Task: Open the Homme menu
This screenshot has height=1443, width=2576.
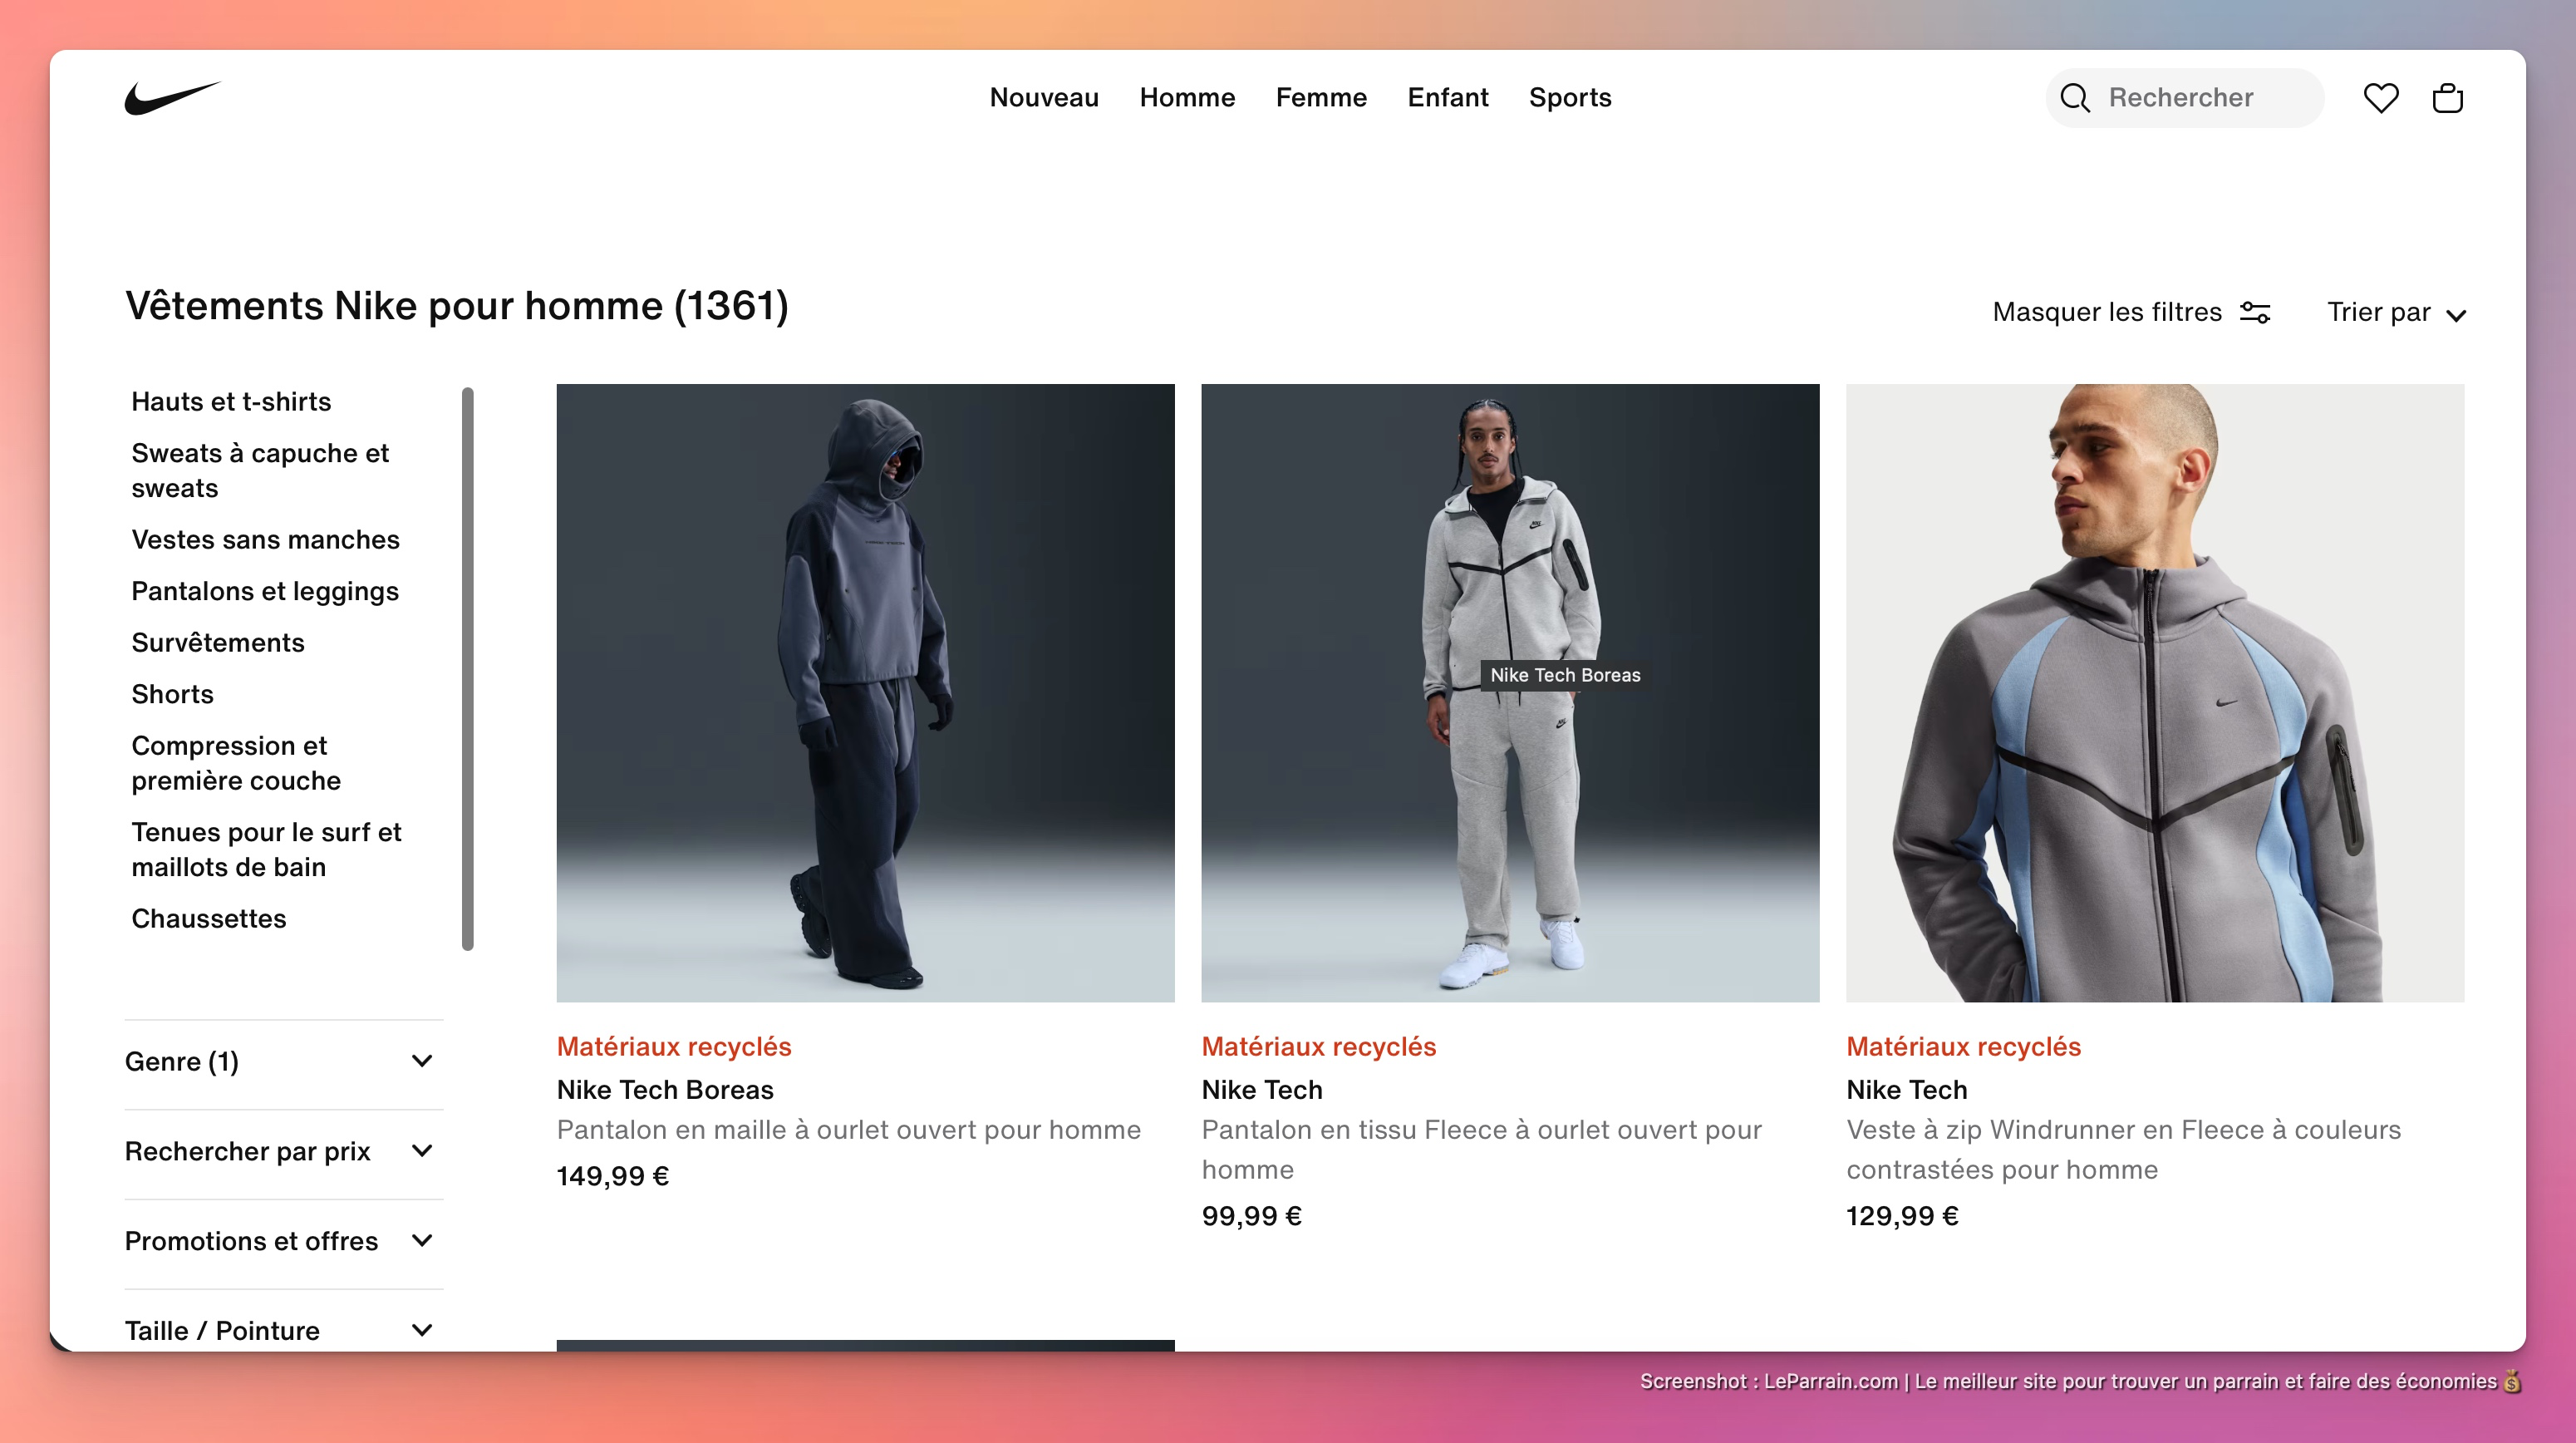Action: pos(1187,98)
